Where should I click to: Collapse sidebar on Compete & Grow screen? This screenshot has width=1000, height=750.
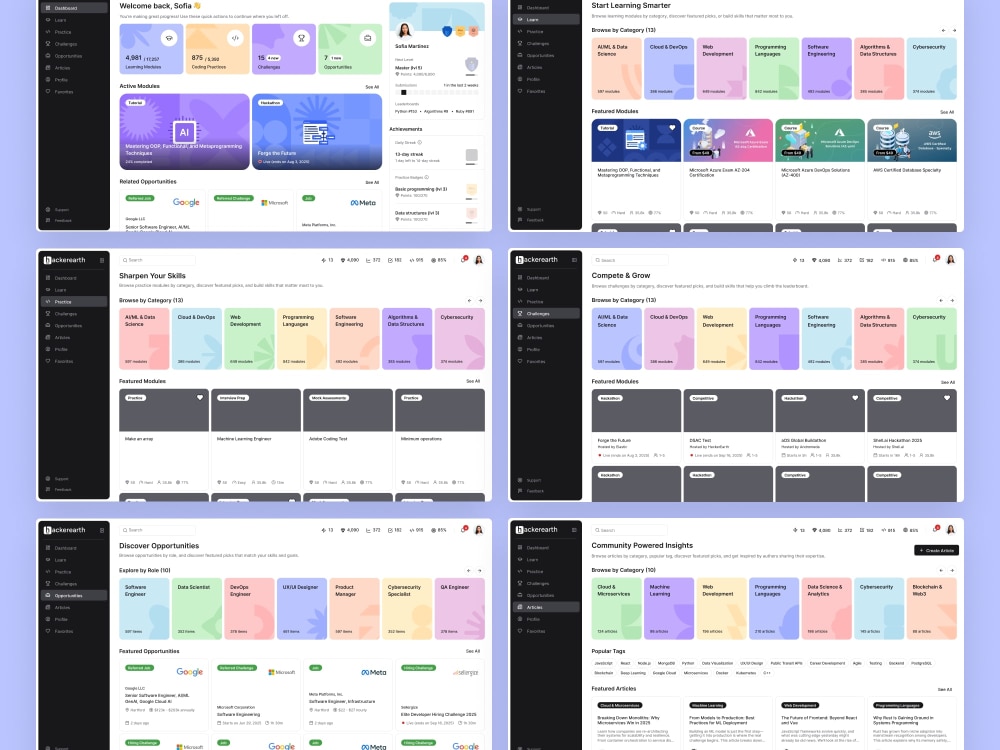pyautogui.click(x=574, y=260)
